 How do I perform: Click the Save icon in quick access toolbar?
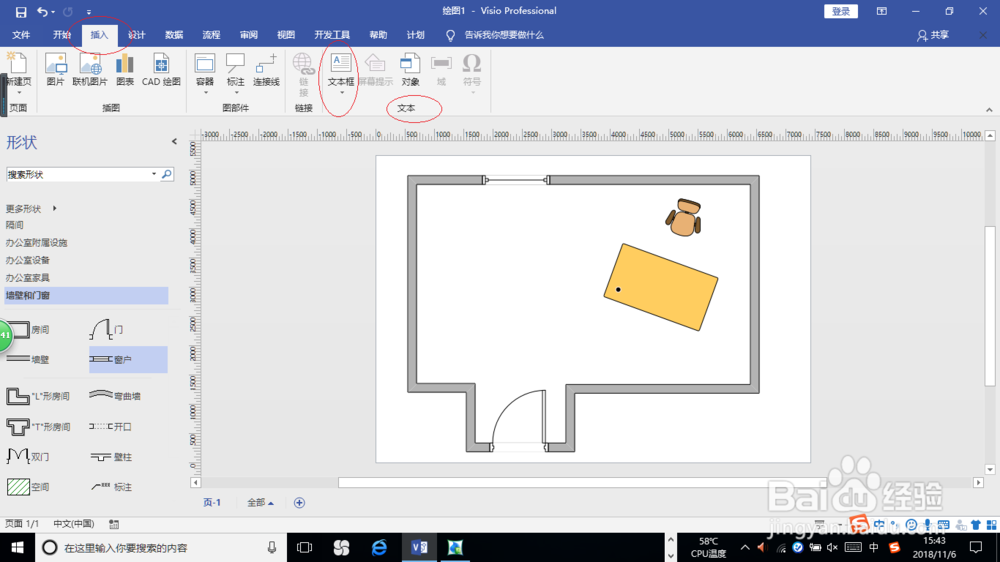(20, 11)
